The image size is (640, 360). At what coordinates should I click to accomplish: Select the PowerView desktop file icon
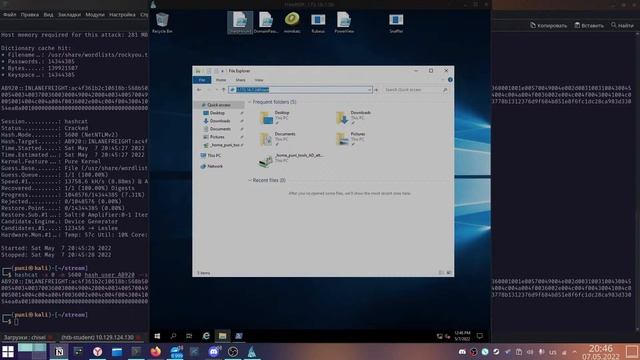[x=344, y=22]
